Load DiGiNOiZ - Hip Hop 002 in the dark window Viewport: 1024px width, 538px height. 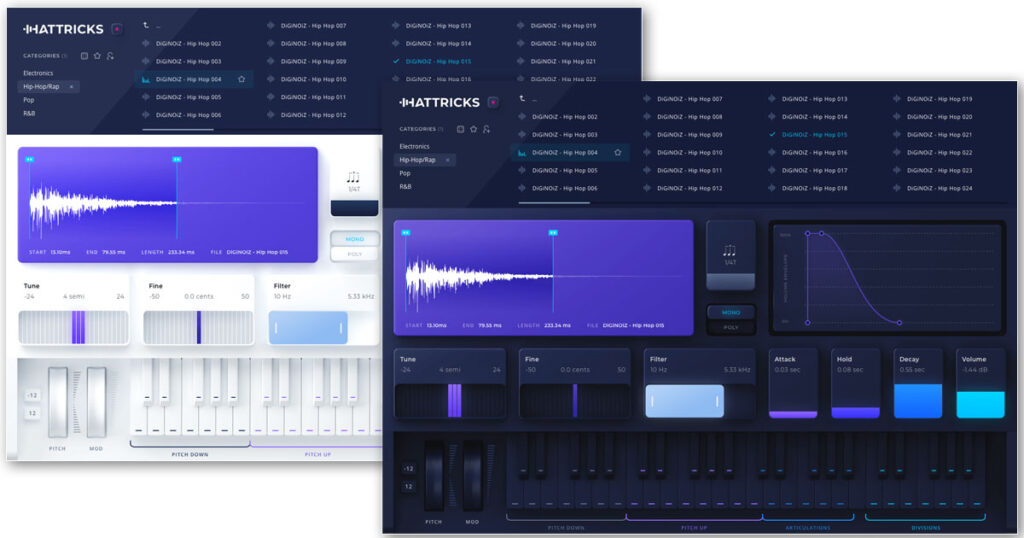[x=565, y=118]
